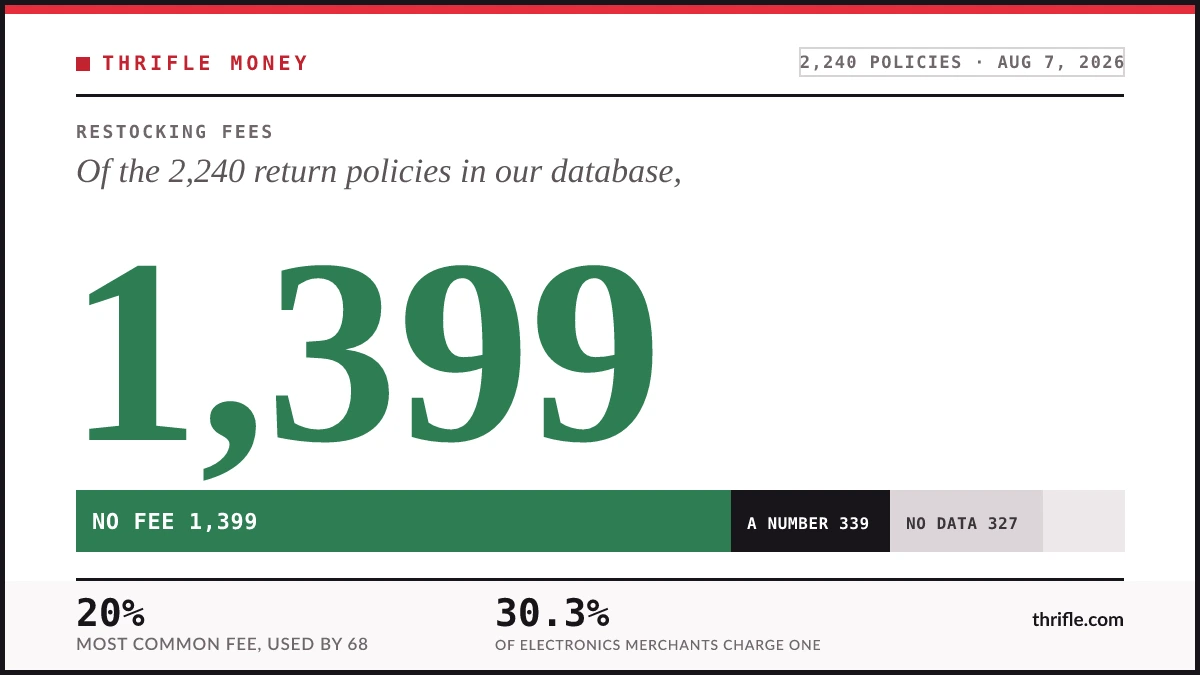Select the NO DATA 327 bar segment

966,521
